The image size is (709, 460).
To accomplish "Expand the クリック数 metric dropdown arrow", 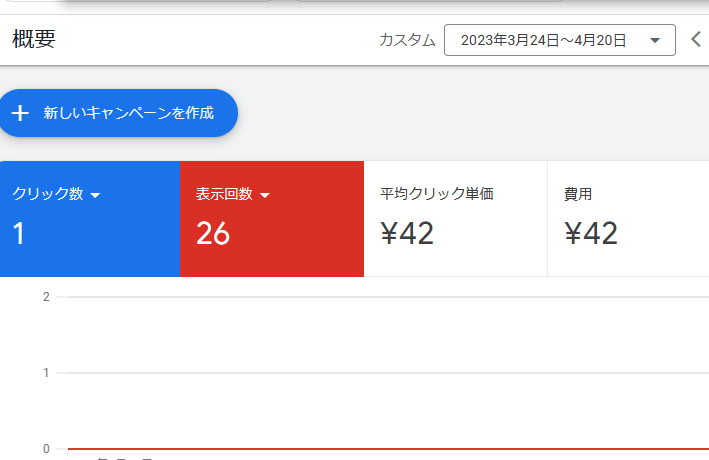I will tap(96, 195).
